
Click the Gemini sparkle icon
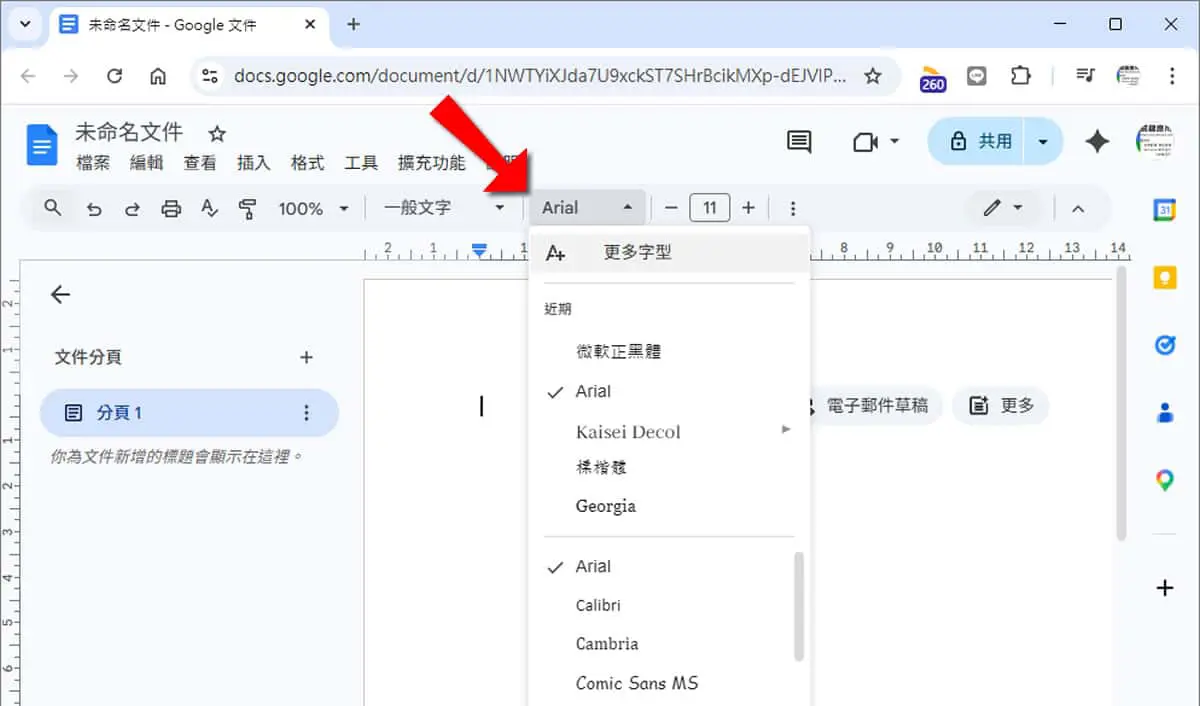pos(1097,142)
